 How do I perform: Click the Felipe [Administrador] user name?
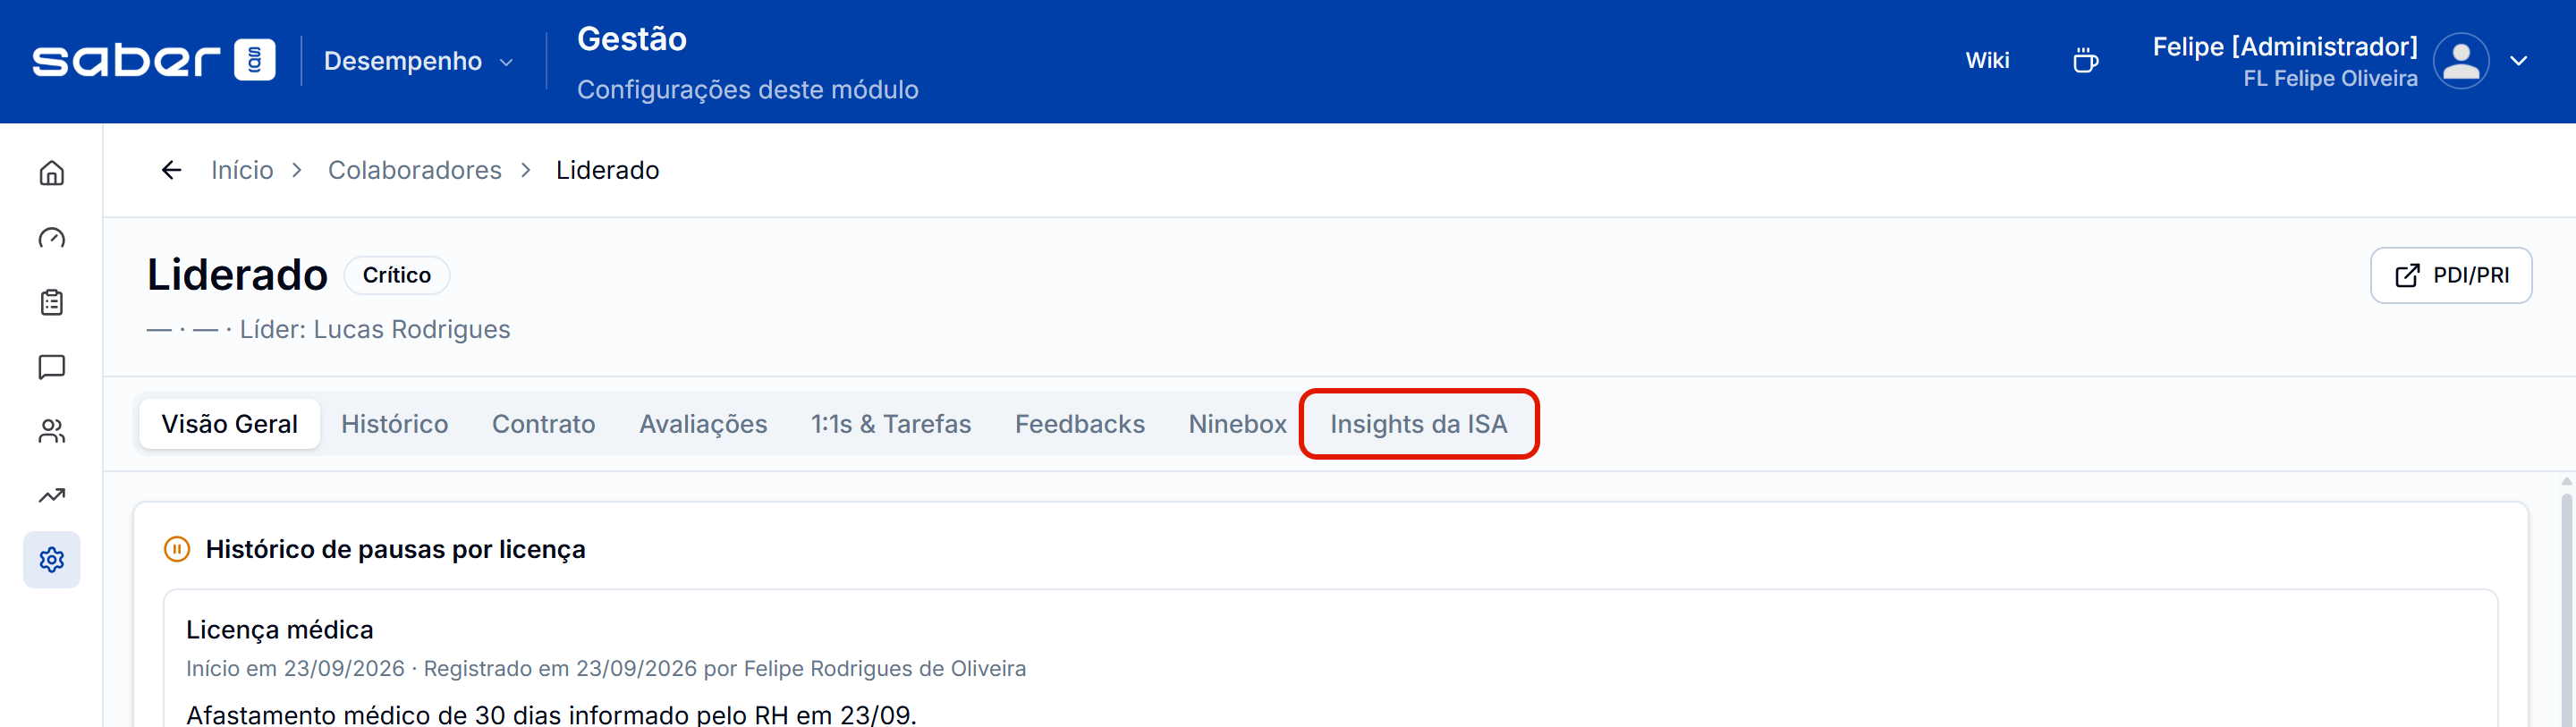pyautogui.click(x=2285, y=46)
